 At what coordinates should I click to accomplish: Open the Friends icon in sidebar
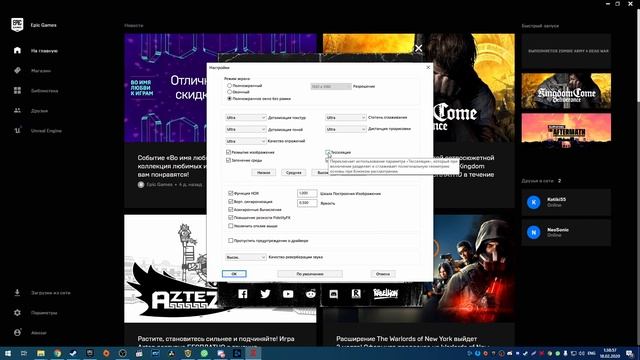pyautogui.click(x=17, y=111)
